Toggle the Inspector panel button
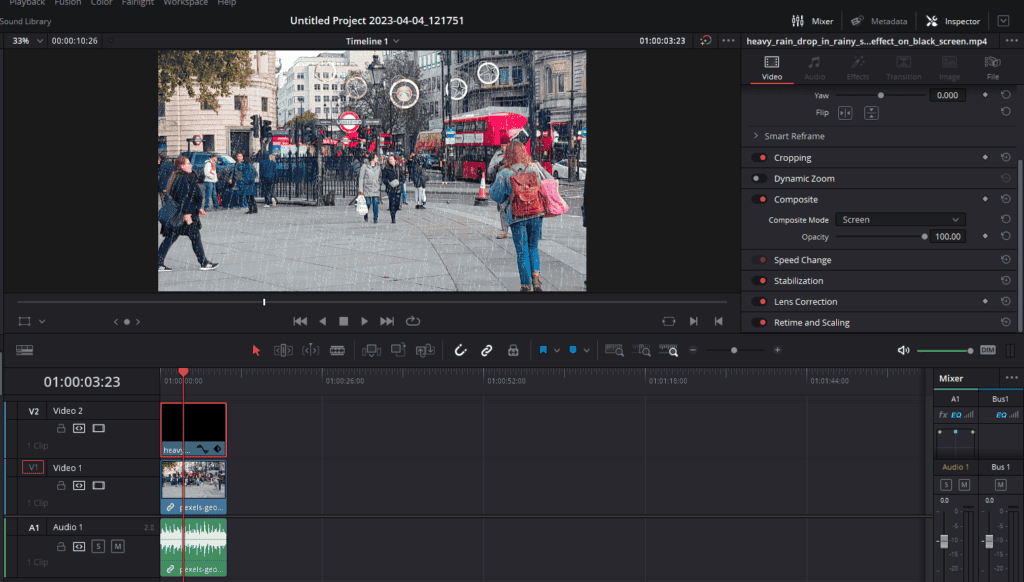 (x=953, y=21)
